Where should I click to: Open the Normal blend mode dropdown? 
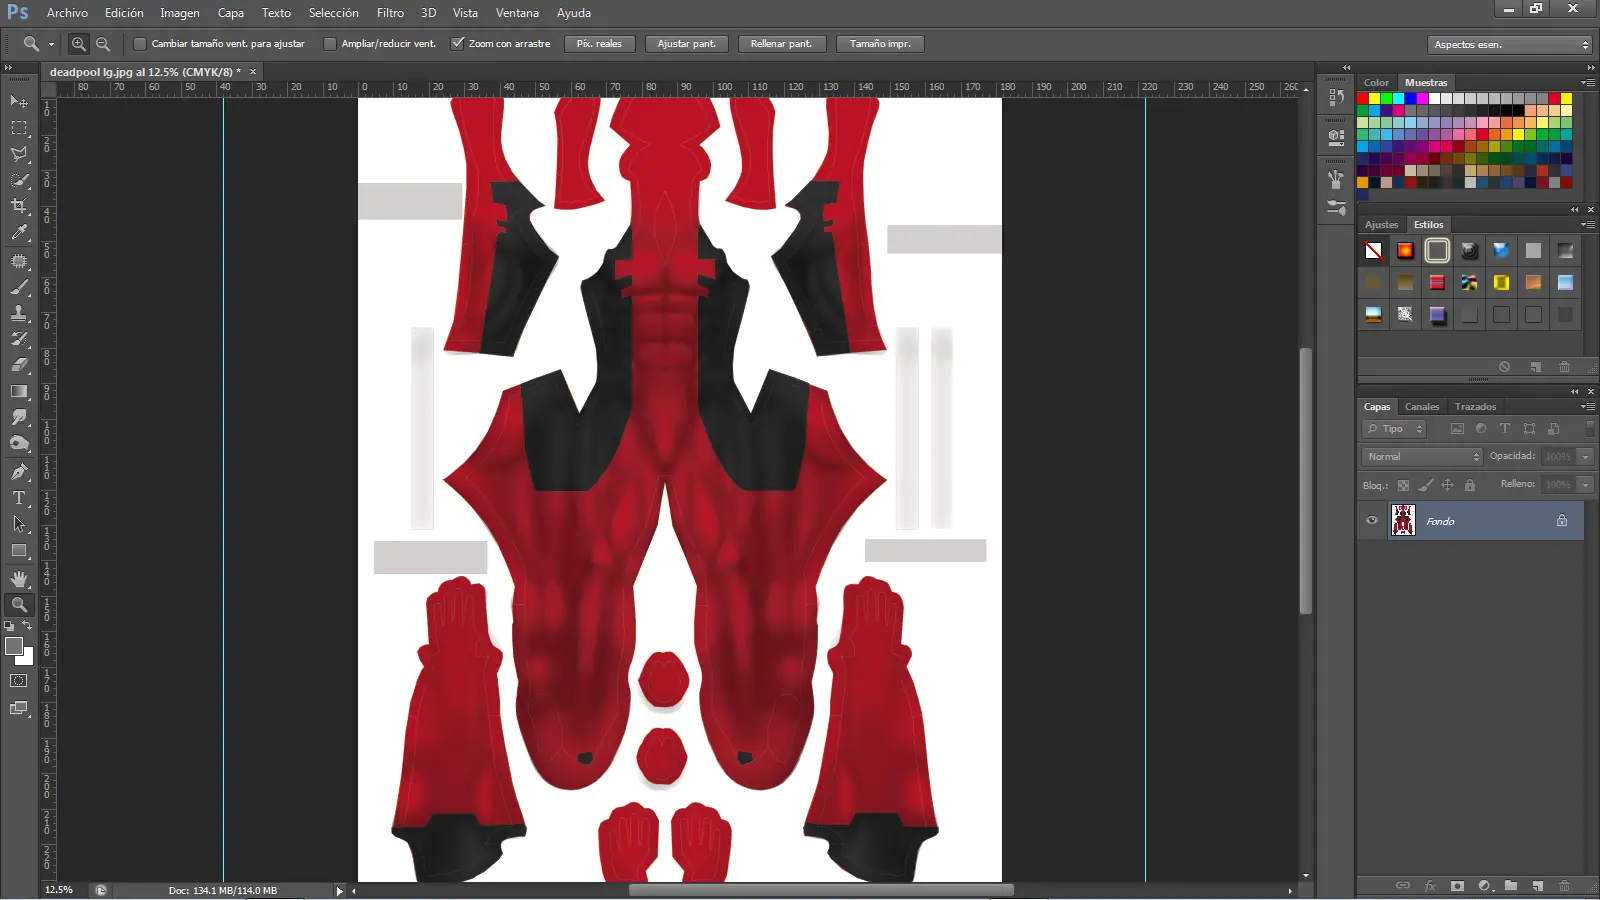1422,457
